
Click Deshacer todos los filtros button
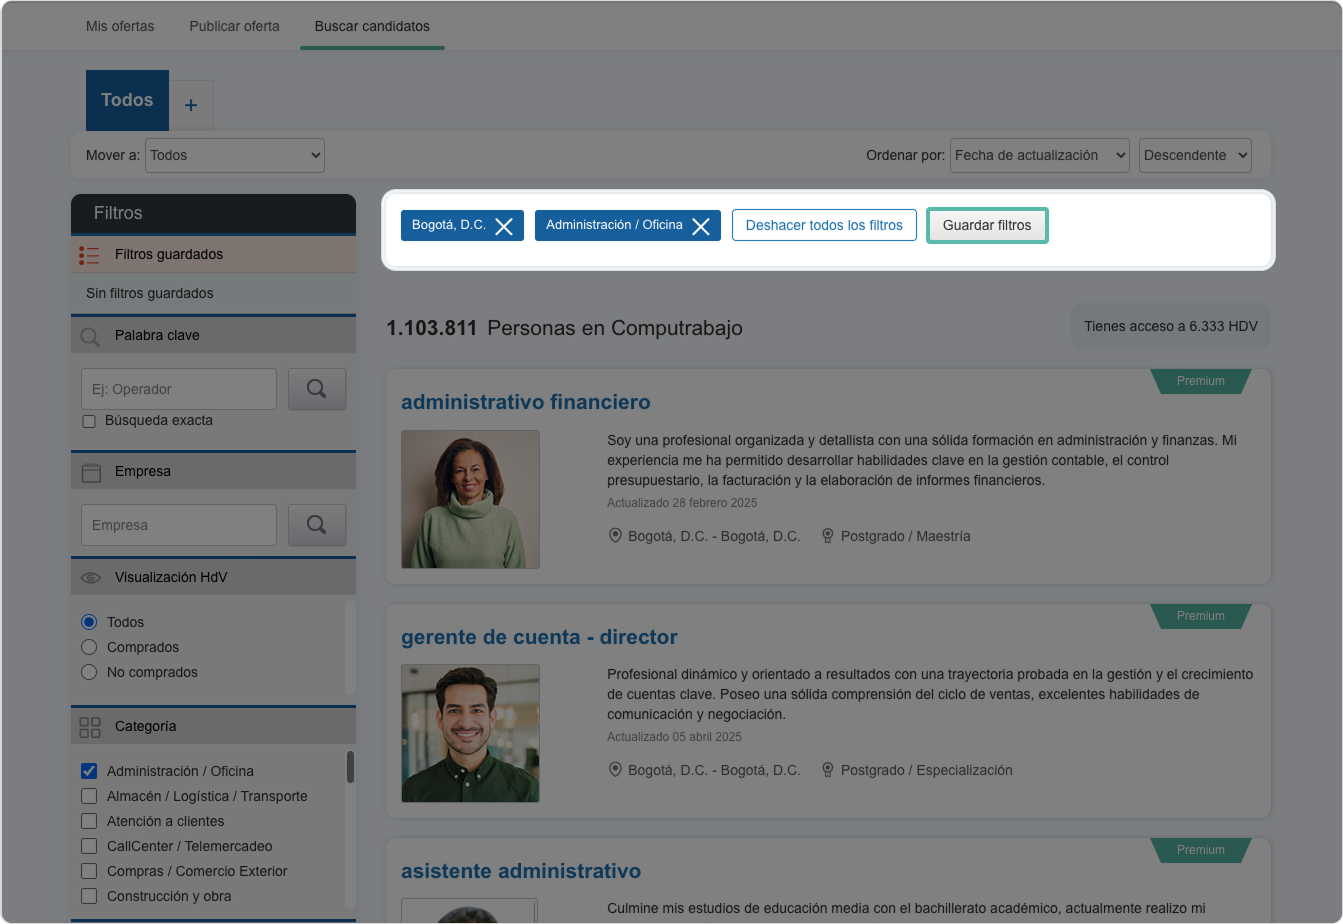tap(824, 225)
